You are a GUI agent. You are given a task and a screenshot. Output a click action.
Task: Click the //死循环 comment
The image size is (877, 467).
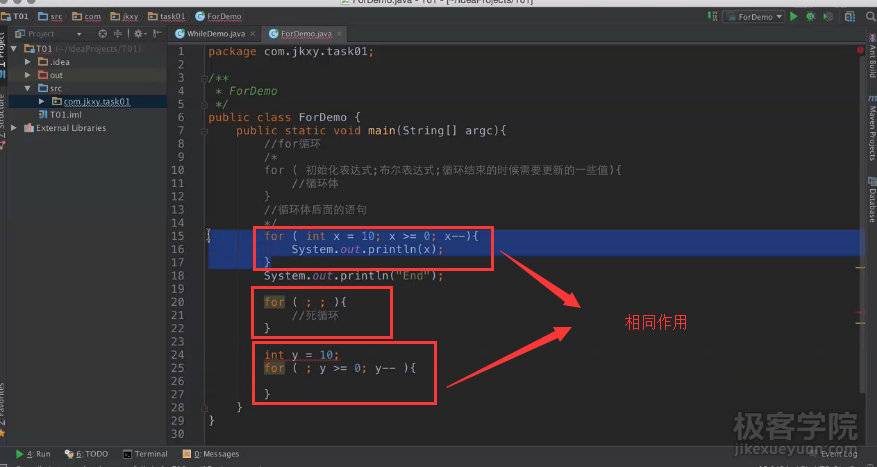point(315,315)
